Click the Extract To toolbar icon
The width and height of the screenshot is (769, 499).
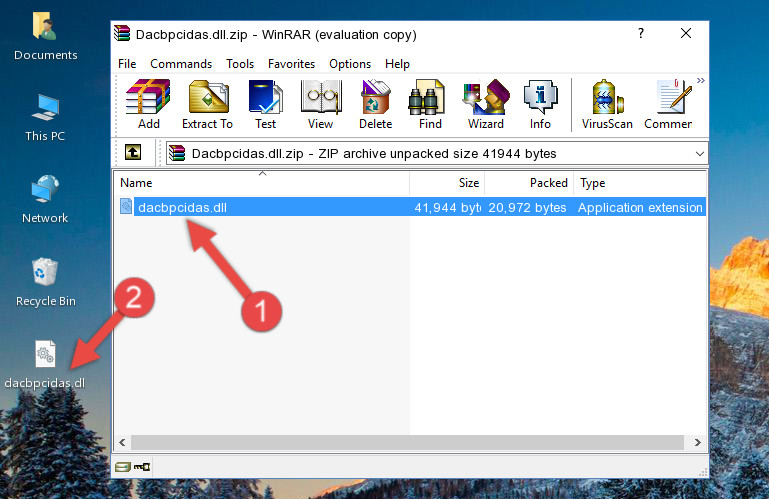pos(207,105)
